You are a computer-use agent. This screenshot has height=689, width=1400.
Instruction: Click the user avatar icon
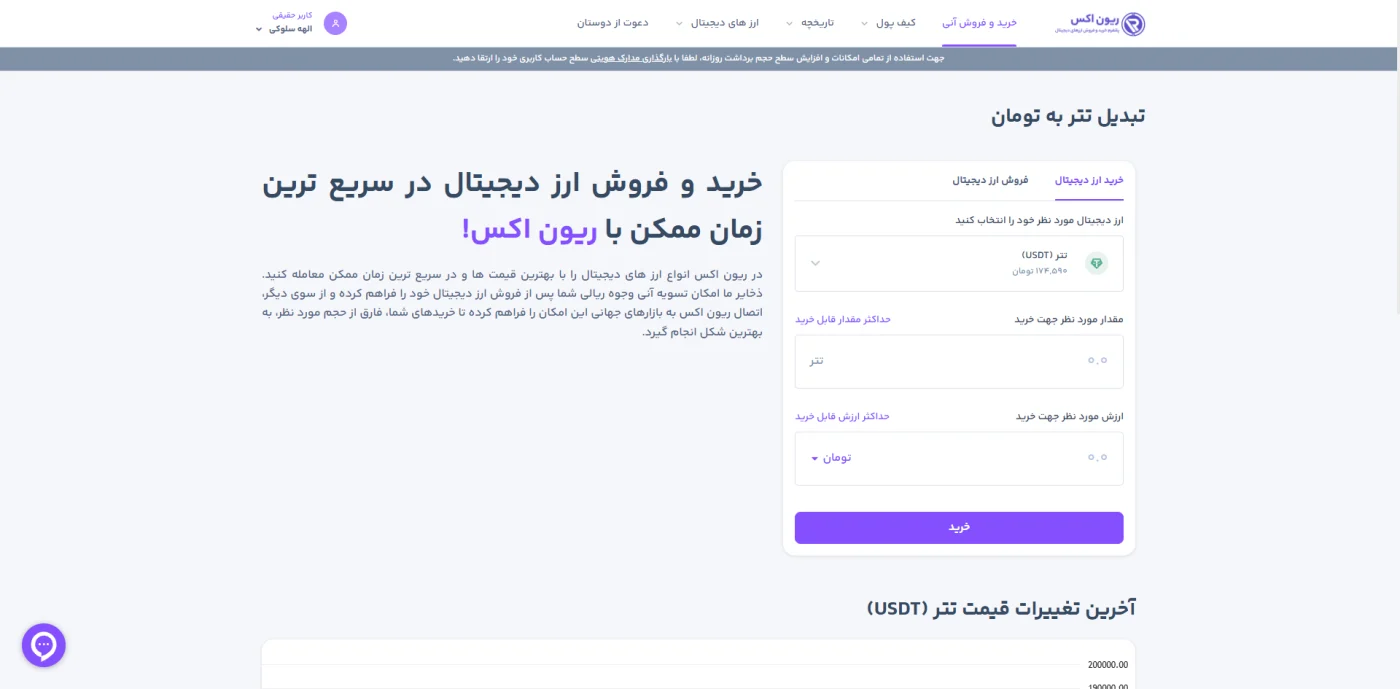pyautogui.click(x=336, y=23)
